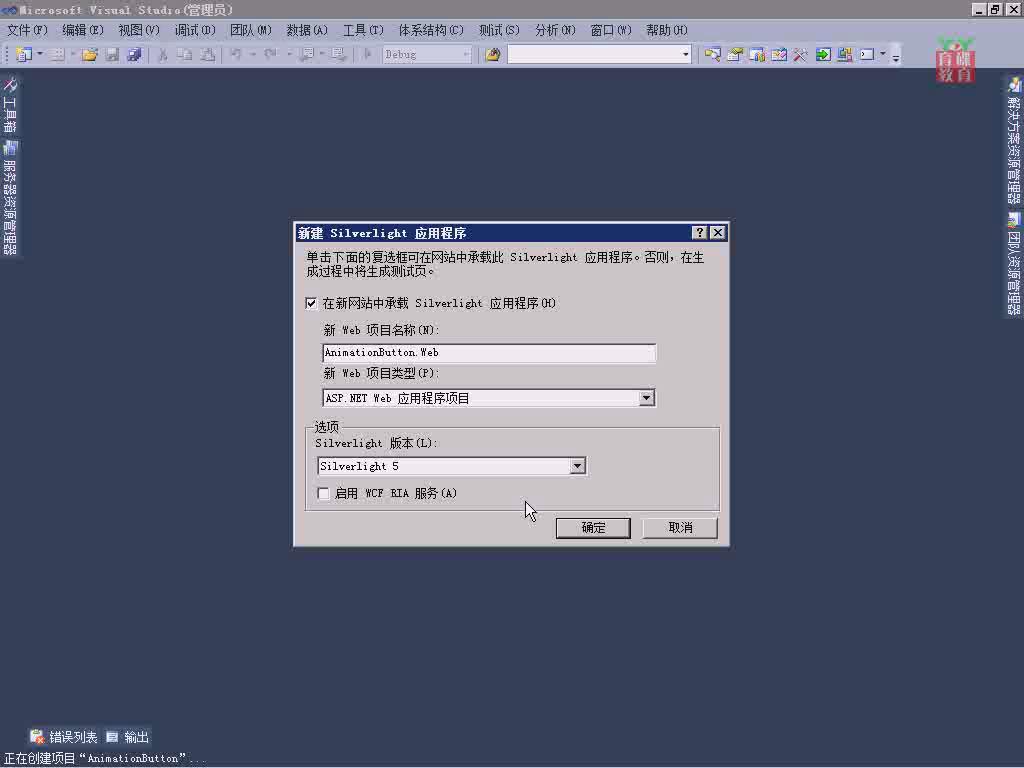Open Solution Explorer from the toolbar icon

pos(712,55)
